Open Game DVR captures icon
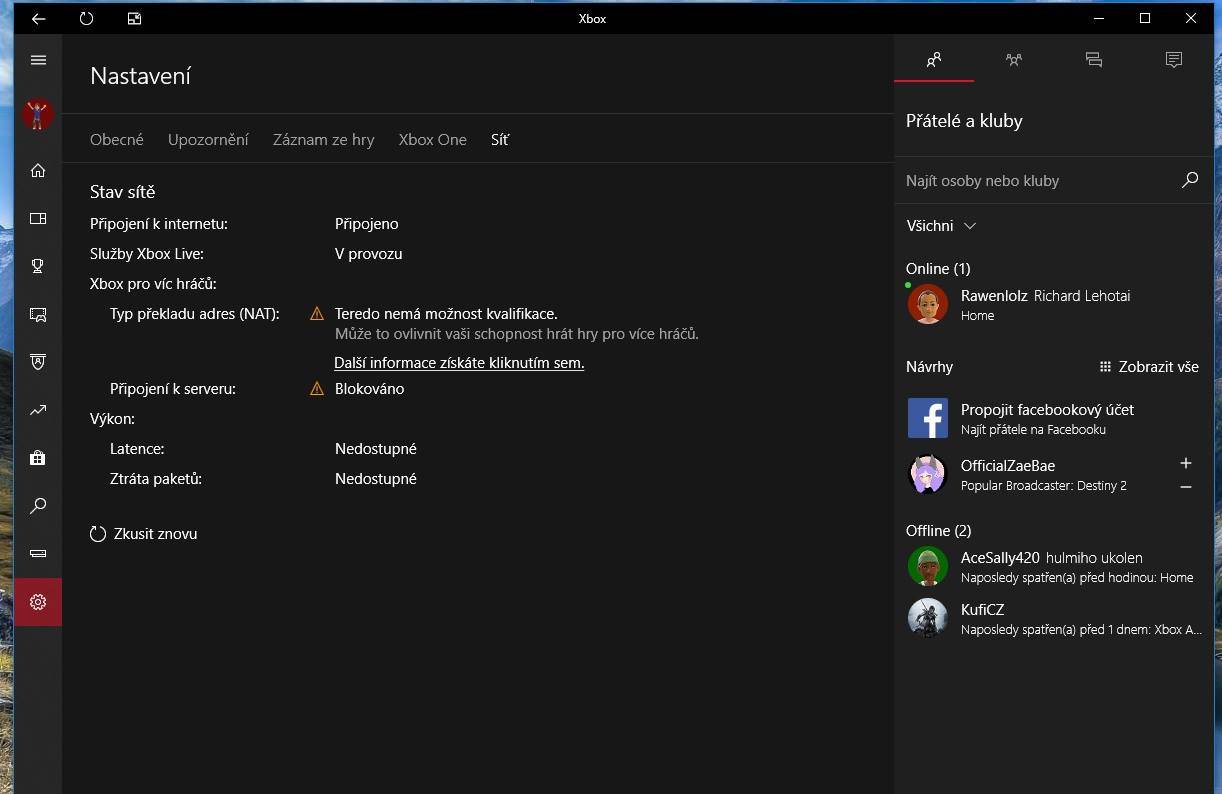 pyautogui.click(x=38, y=314)
